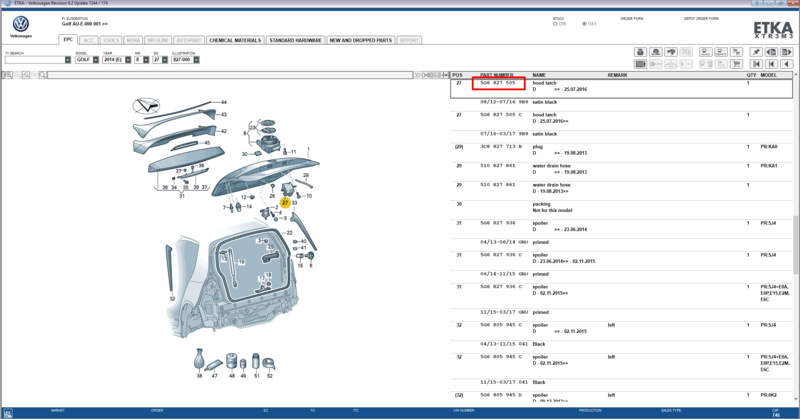800x419 pixels.
Task: Click the REMARK column header
Action: (617, 75)
